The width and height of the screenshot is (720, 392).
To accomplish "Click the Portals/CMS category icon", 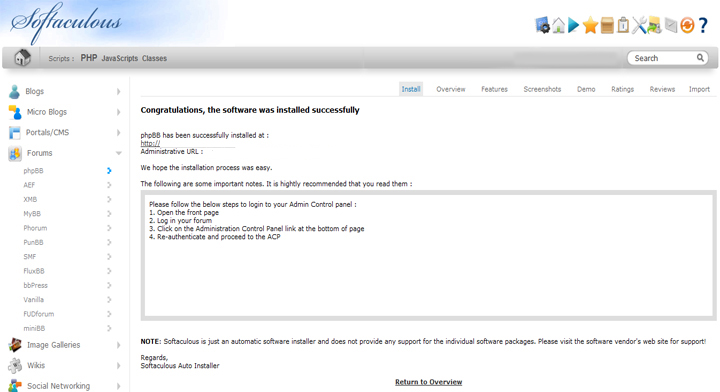I will (x=15, y=133).
